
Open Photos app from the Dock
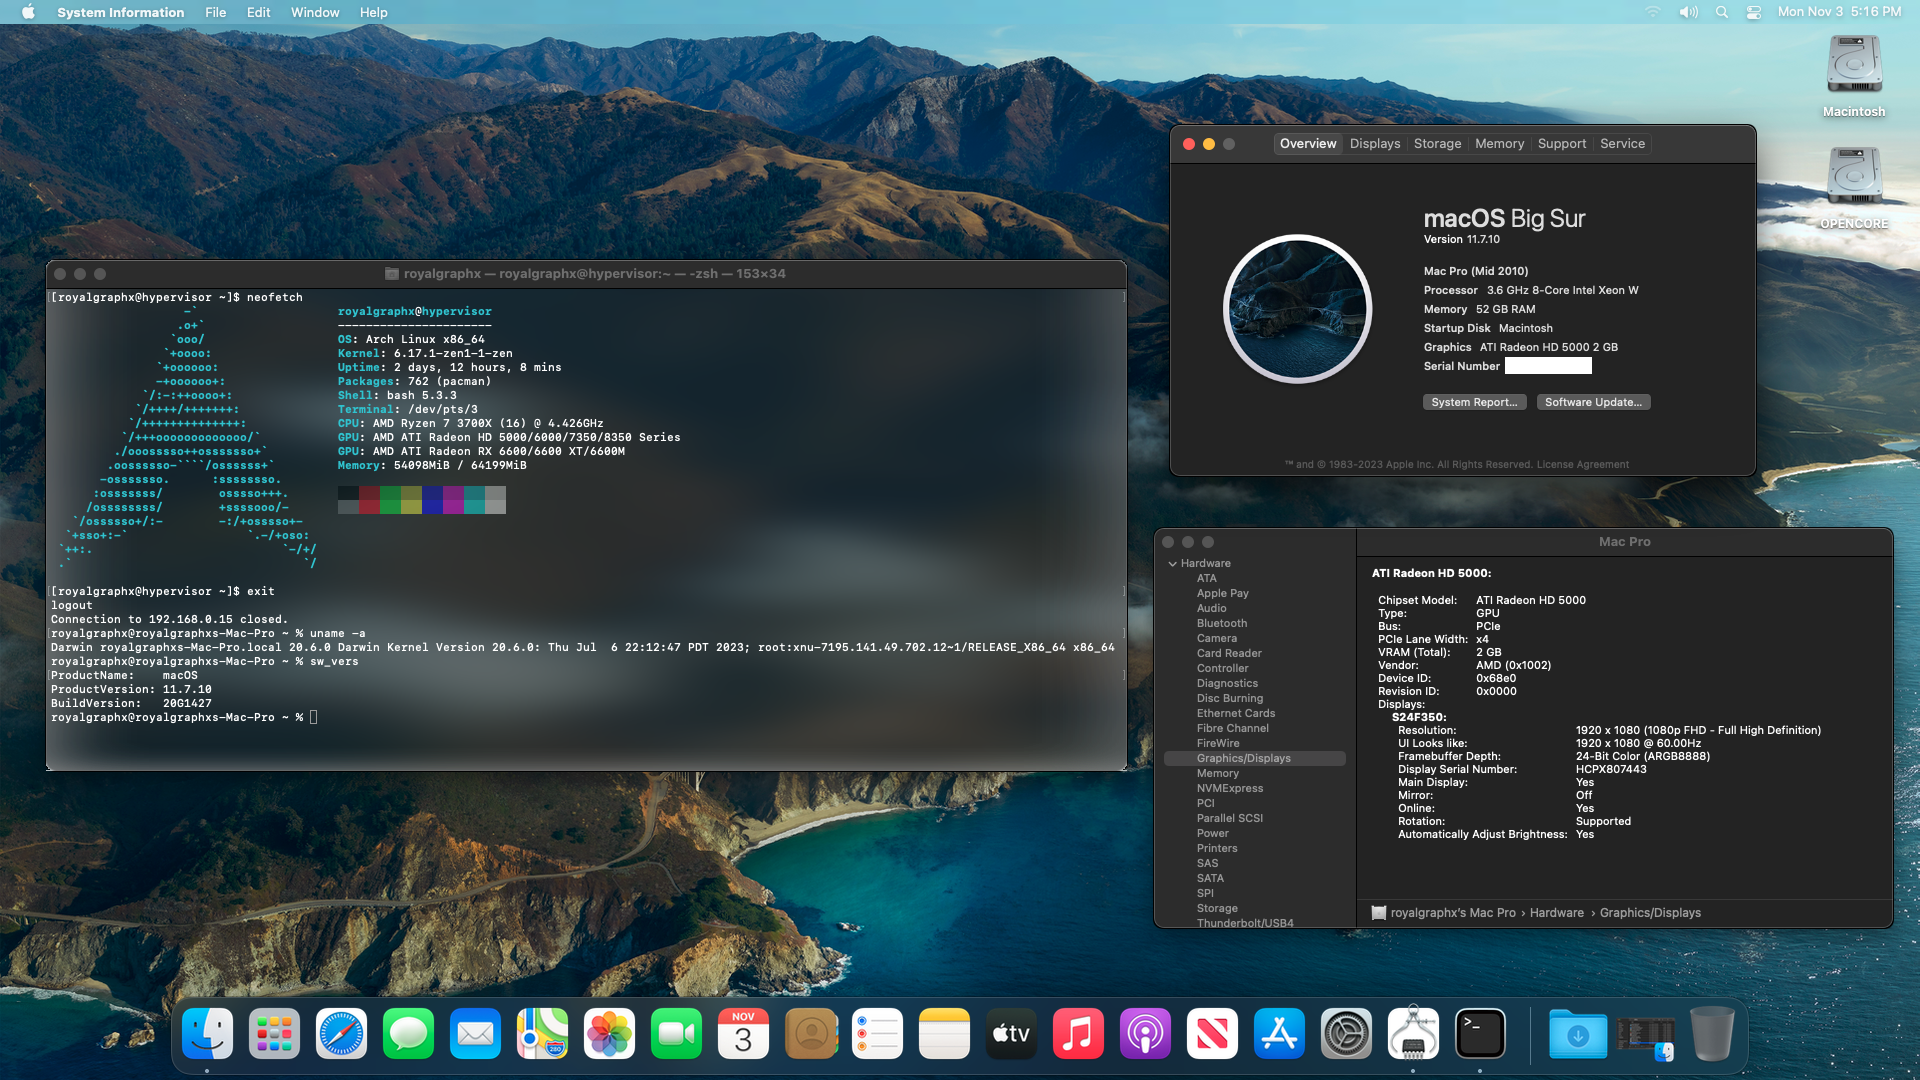609,1034
